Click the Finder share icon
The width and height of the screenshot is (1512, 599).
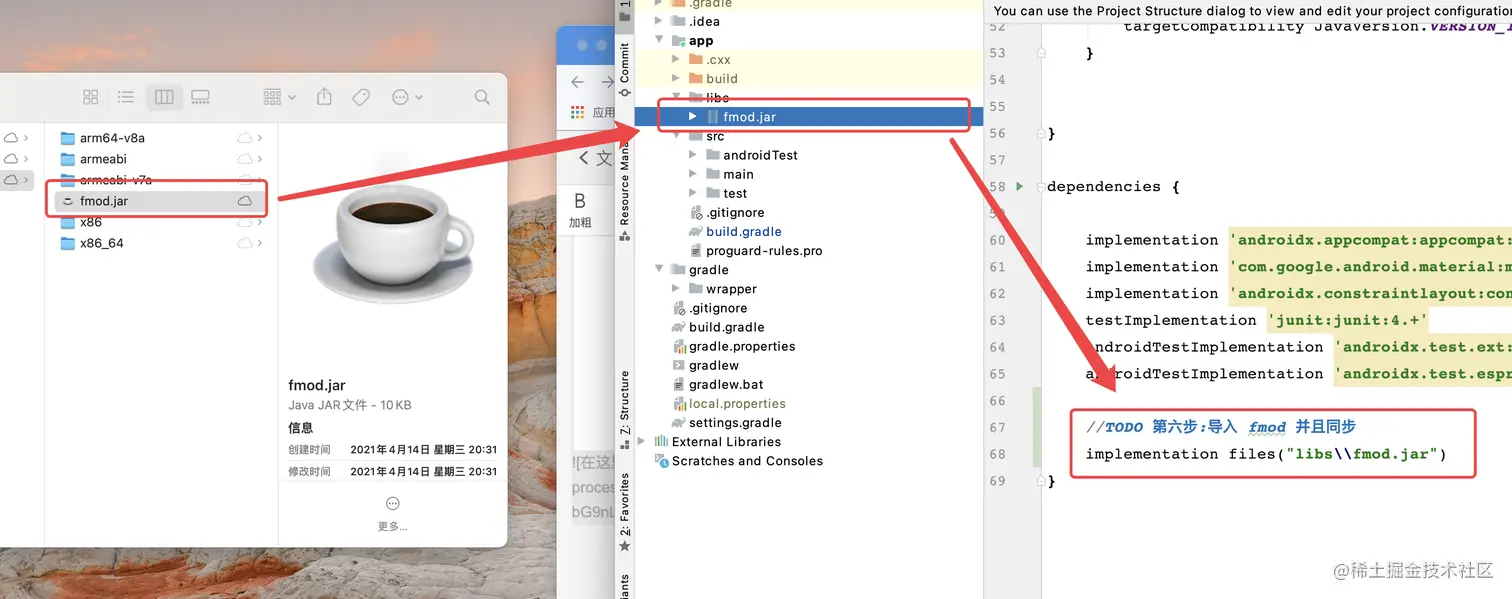(324, 97)
